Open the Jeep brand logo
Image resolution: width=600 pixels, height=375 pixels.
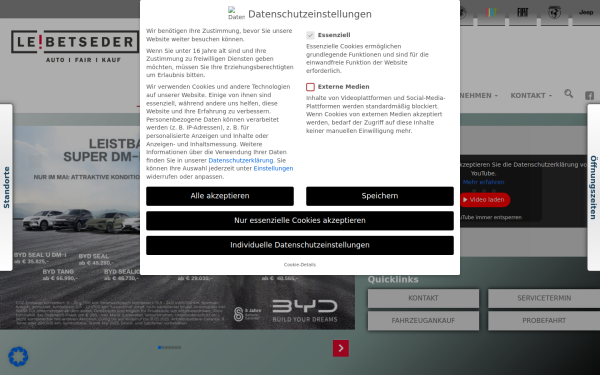[586, 13]
